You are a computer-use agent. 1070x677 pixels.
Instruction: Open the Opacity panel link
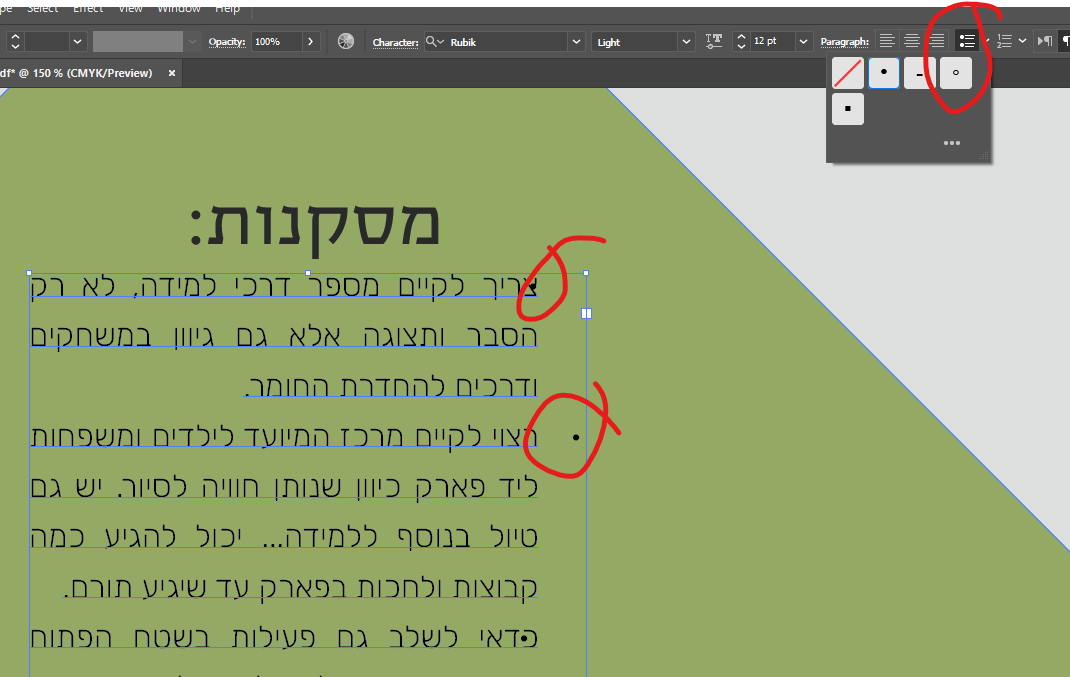tap(227, 42)
